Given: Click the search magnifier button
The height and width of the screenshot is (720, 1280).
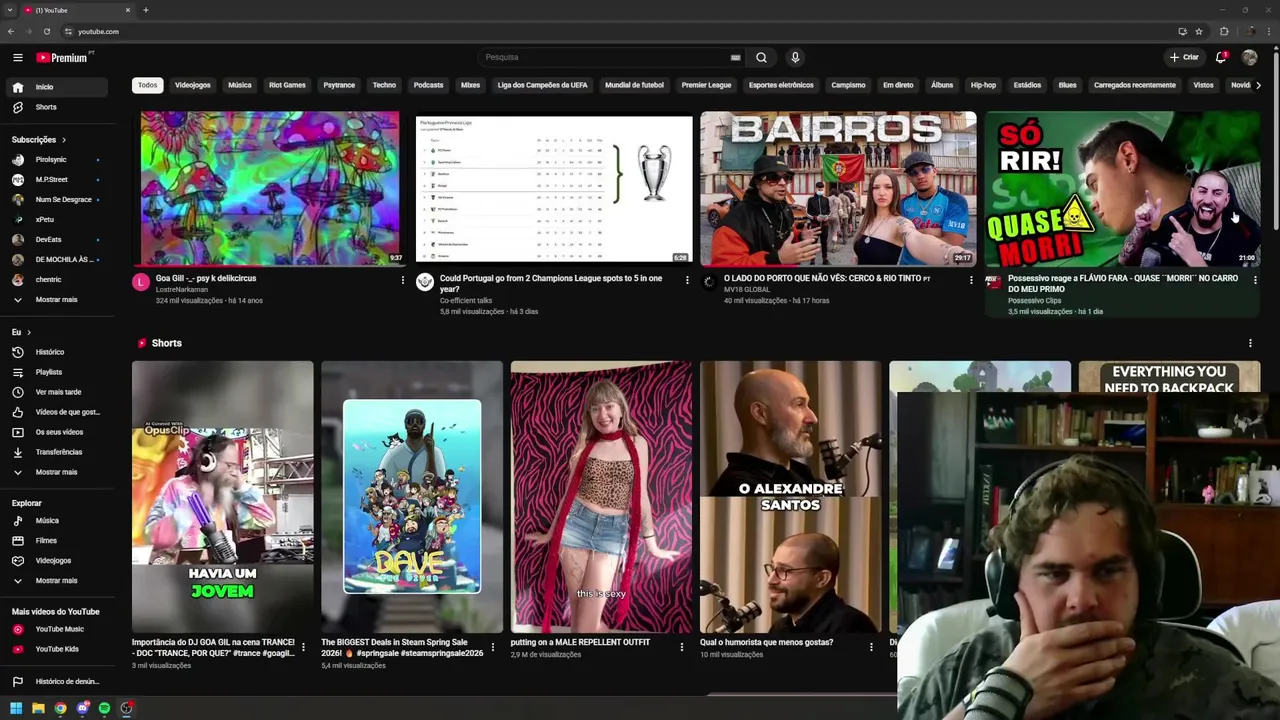Looking at the screenshot, I should coord(761,58).
